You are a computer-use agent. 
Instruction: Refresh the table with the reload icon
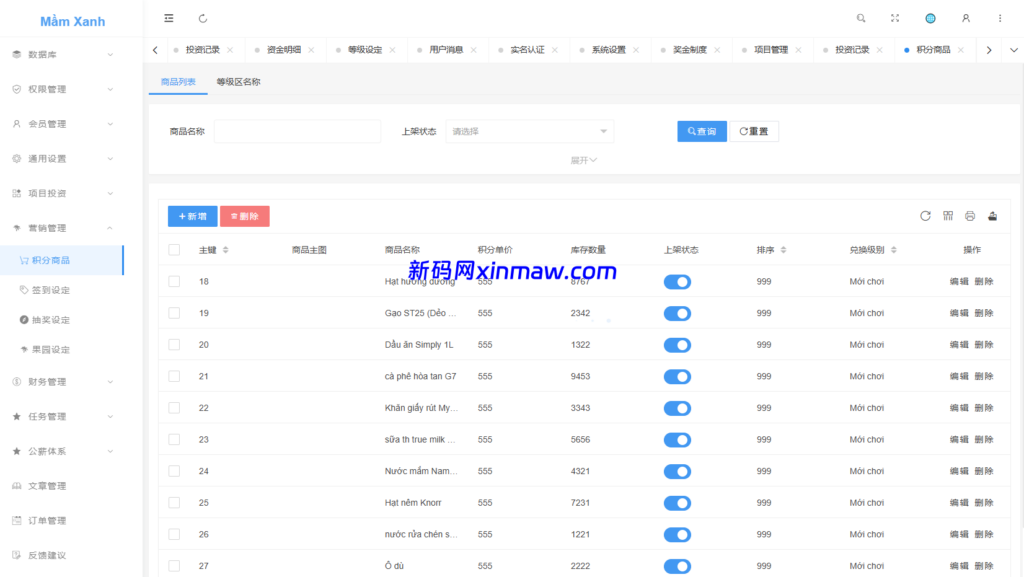point(925,216)
